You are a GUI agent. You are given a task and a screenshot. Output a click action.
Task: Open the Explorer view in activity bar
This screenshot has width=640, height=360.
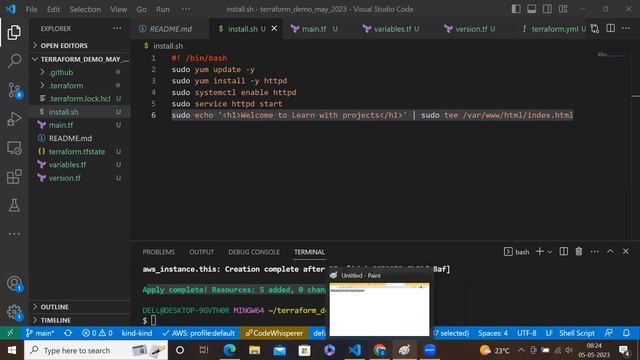point(14,33)
